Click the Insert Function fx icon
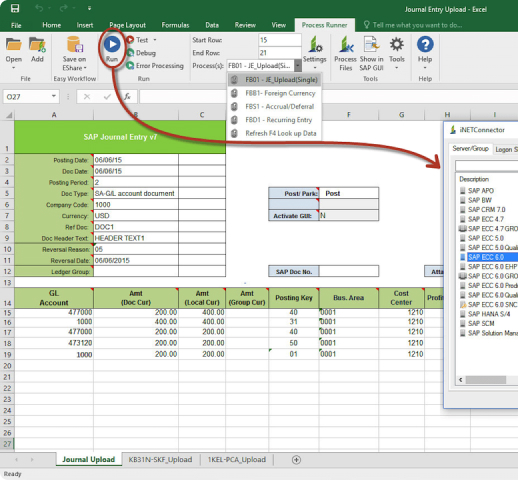Viewport: 518px width, 480px height. pyautogui.click(x=127, y=97)
